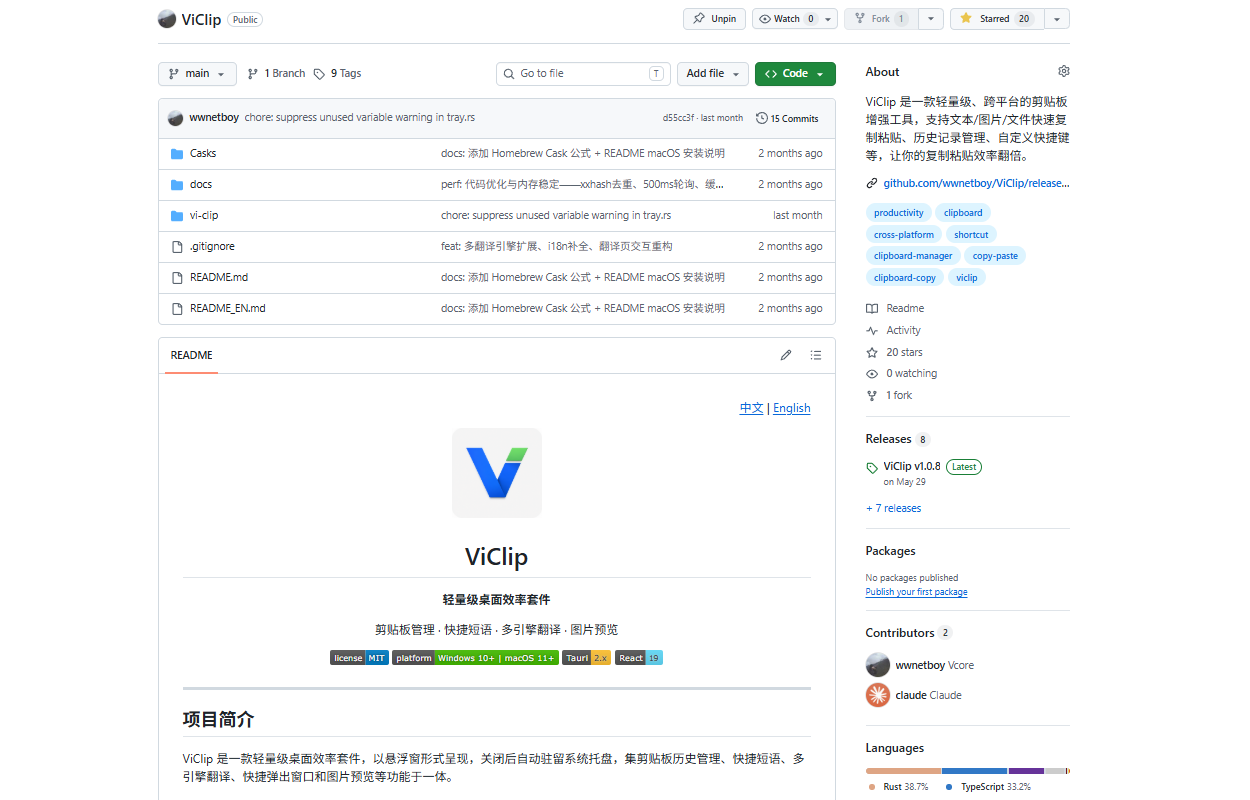Viewport: 1250px width, 800px height.
Task: Click the license MIT badge
Action: coord(359,658)
